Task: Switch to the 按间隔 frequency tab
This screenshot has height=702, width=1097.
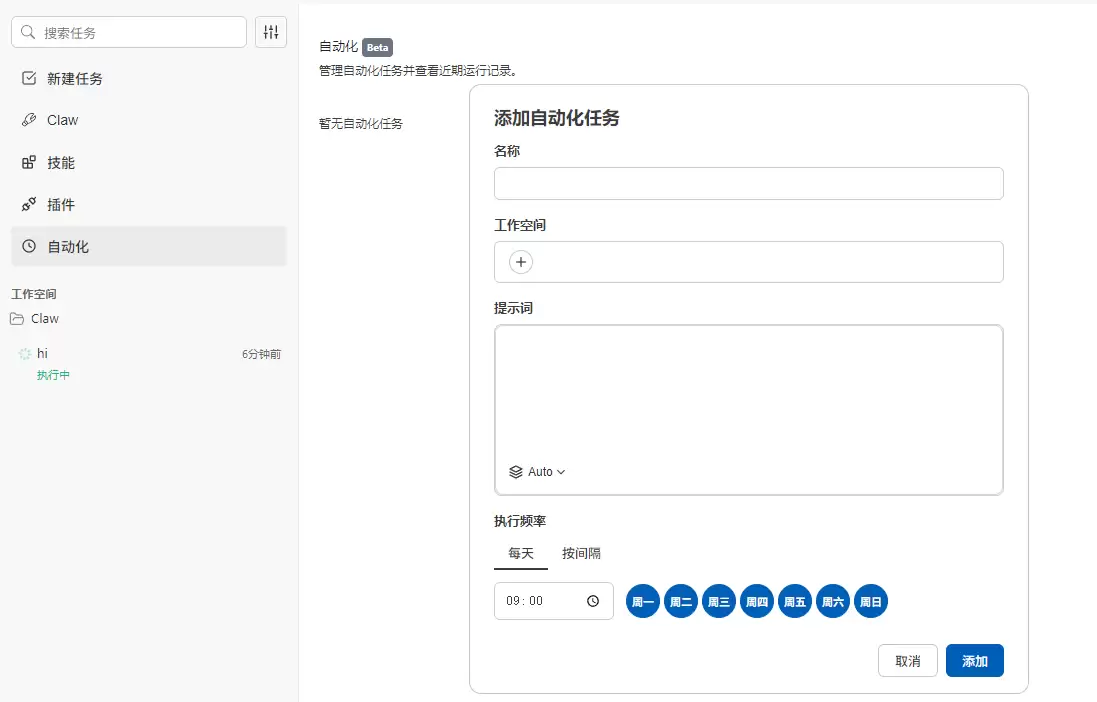Action: point(581,553)
